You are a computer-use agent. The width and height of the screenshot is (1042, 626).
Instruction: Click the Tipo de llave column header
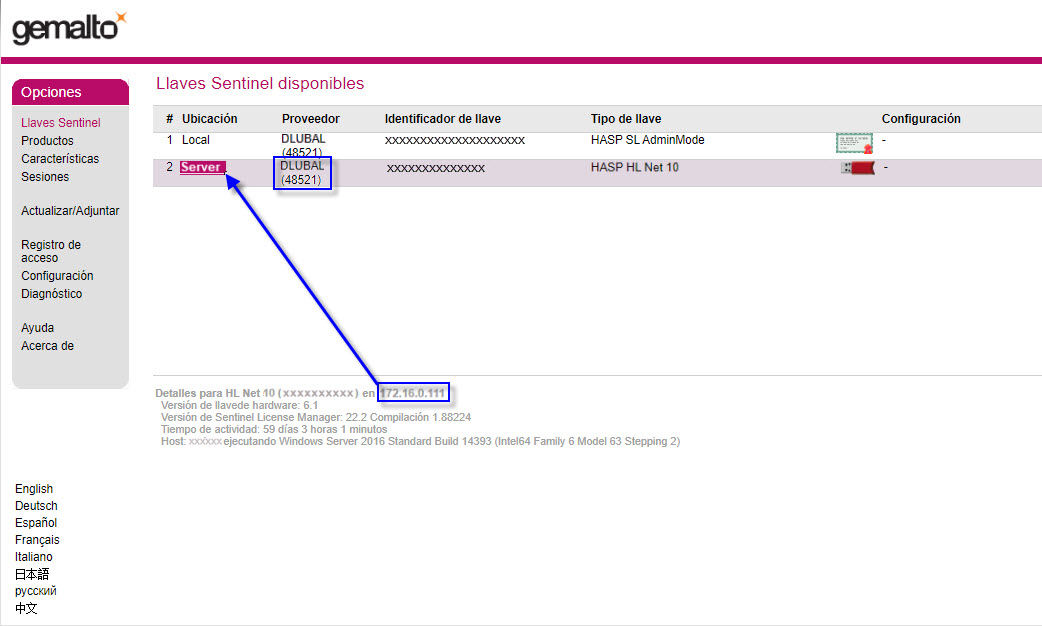point(626,119)
